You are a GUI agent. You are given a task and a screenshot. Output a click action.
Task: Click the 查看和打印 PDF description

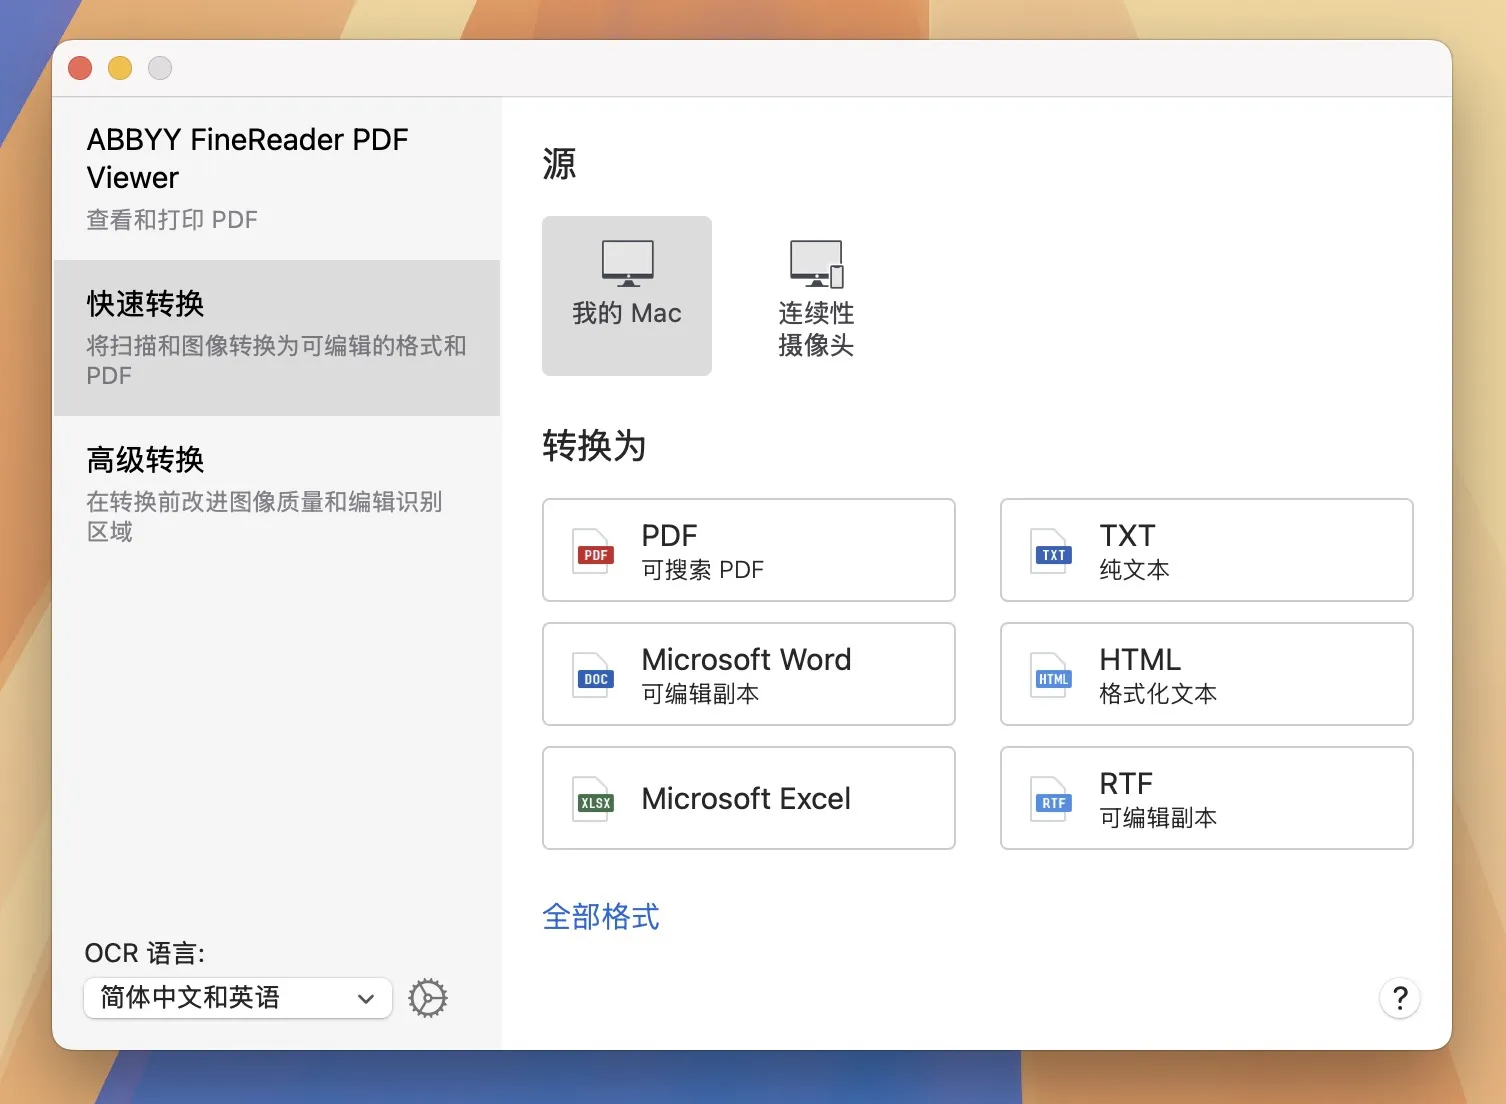172,219
